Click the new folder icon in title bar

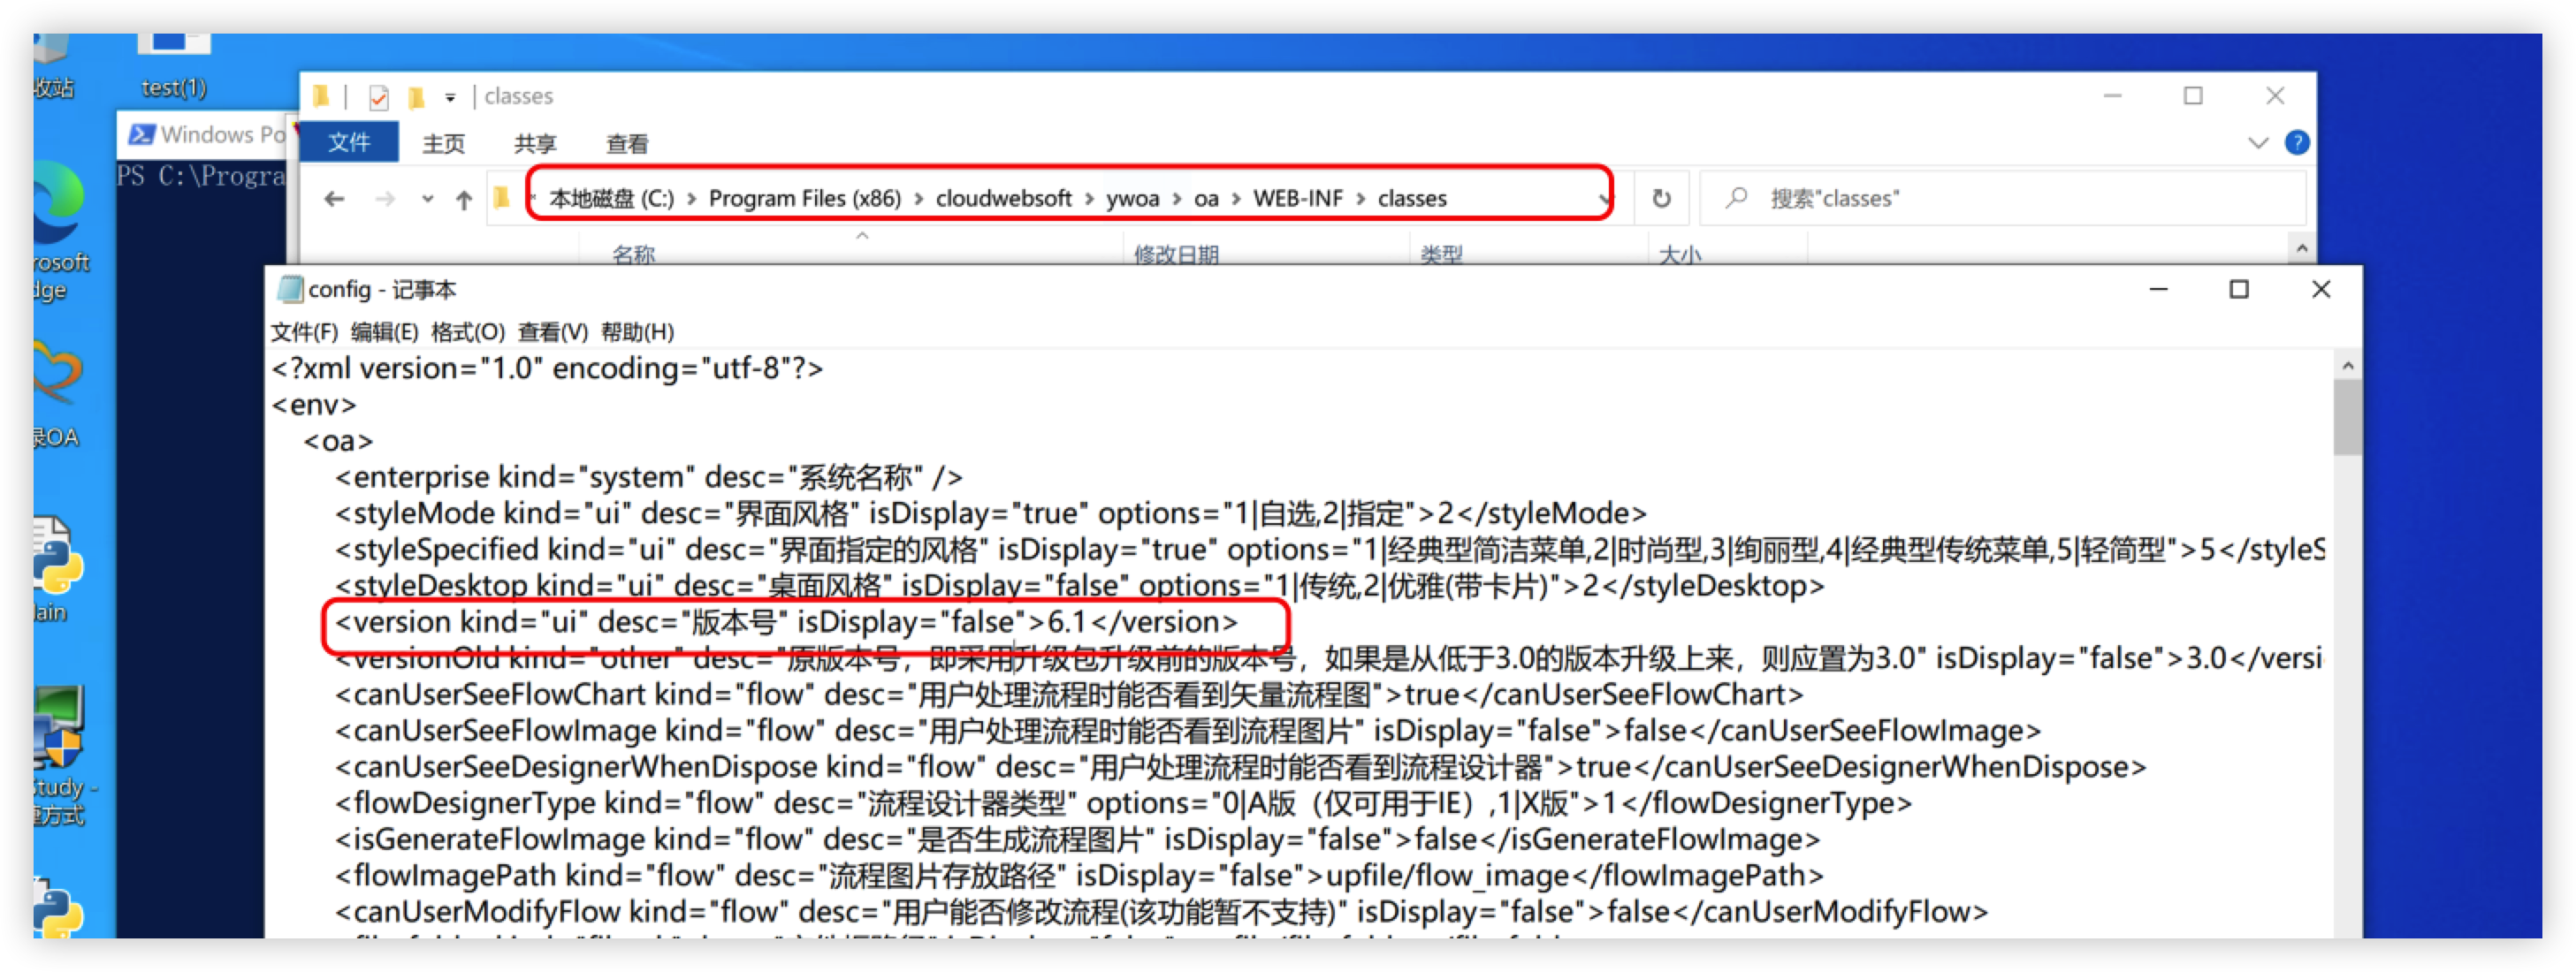tap(416, 97)
